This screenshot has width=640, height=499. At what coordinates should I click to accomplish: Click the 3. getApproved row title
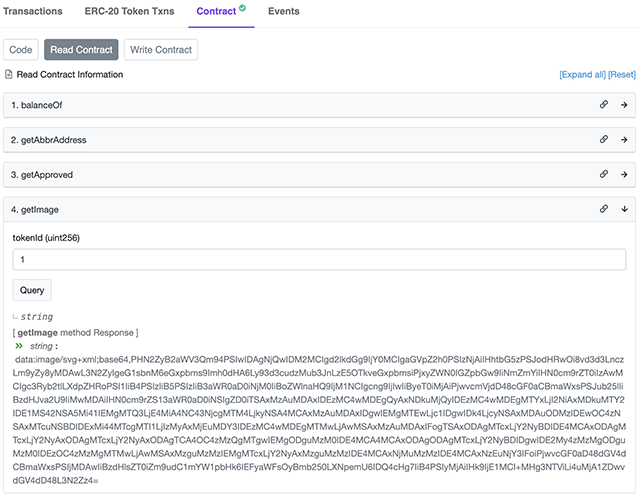point(42,175)
